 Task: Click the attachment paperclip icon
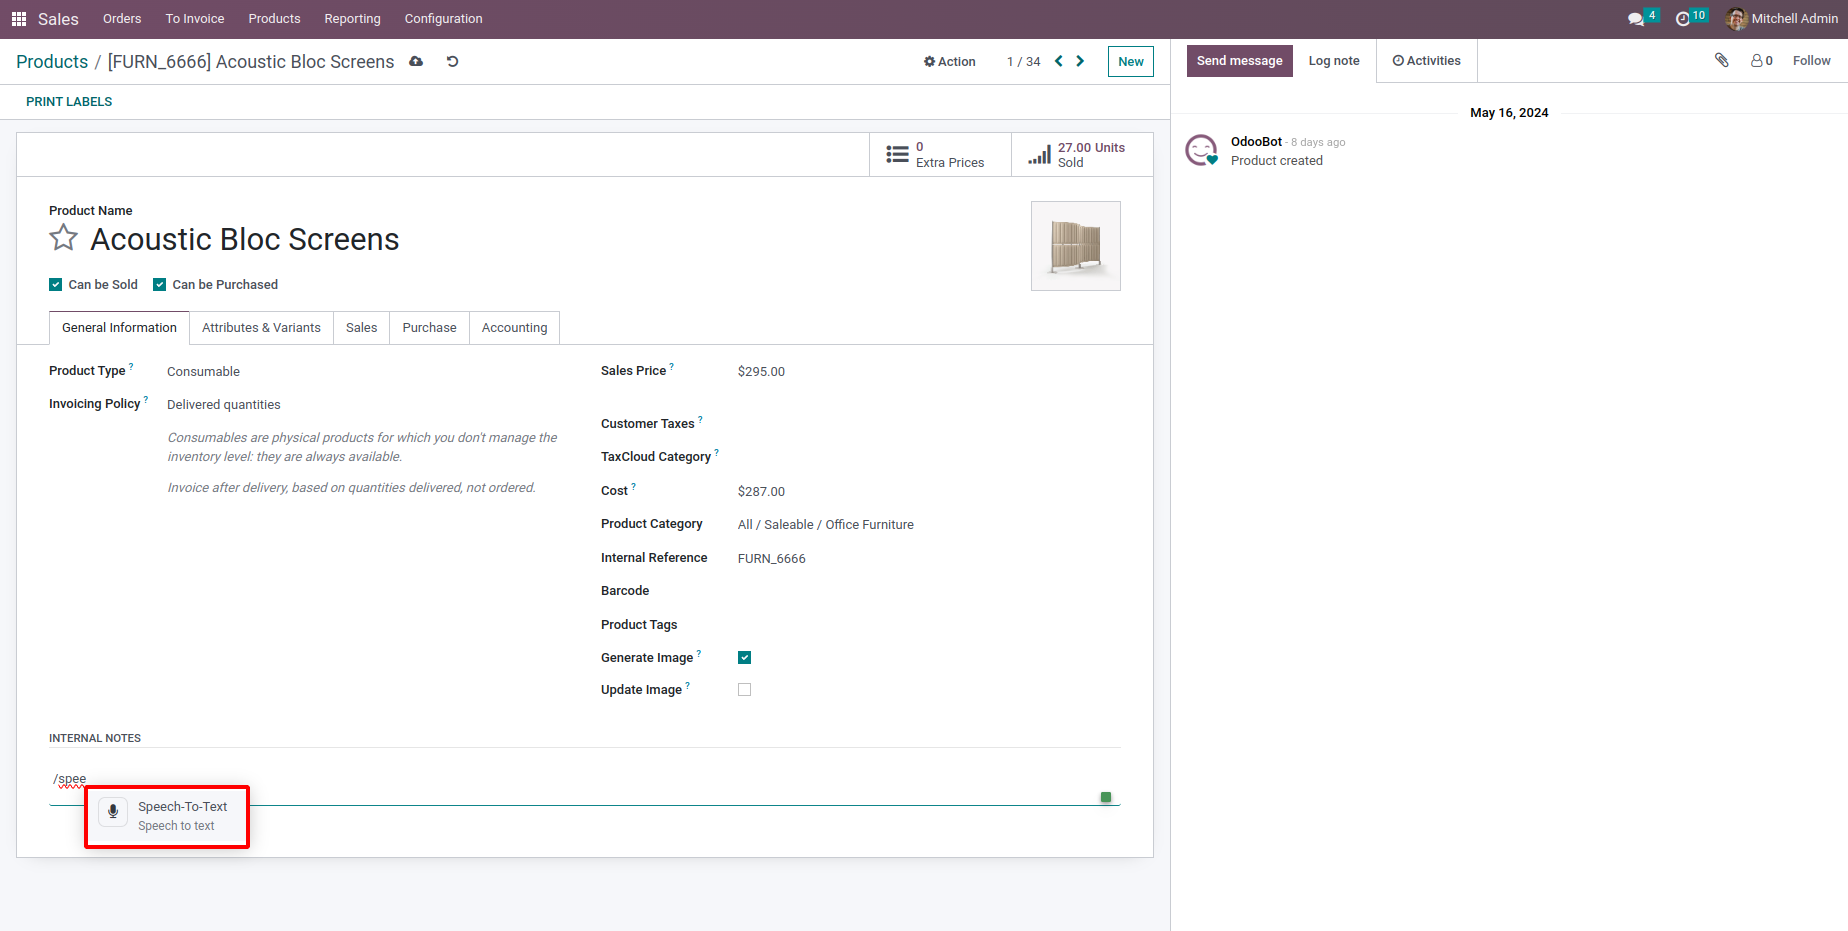1722,60
